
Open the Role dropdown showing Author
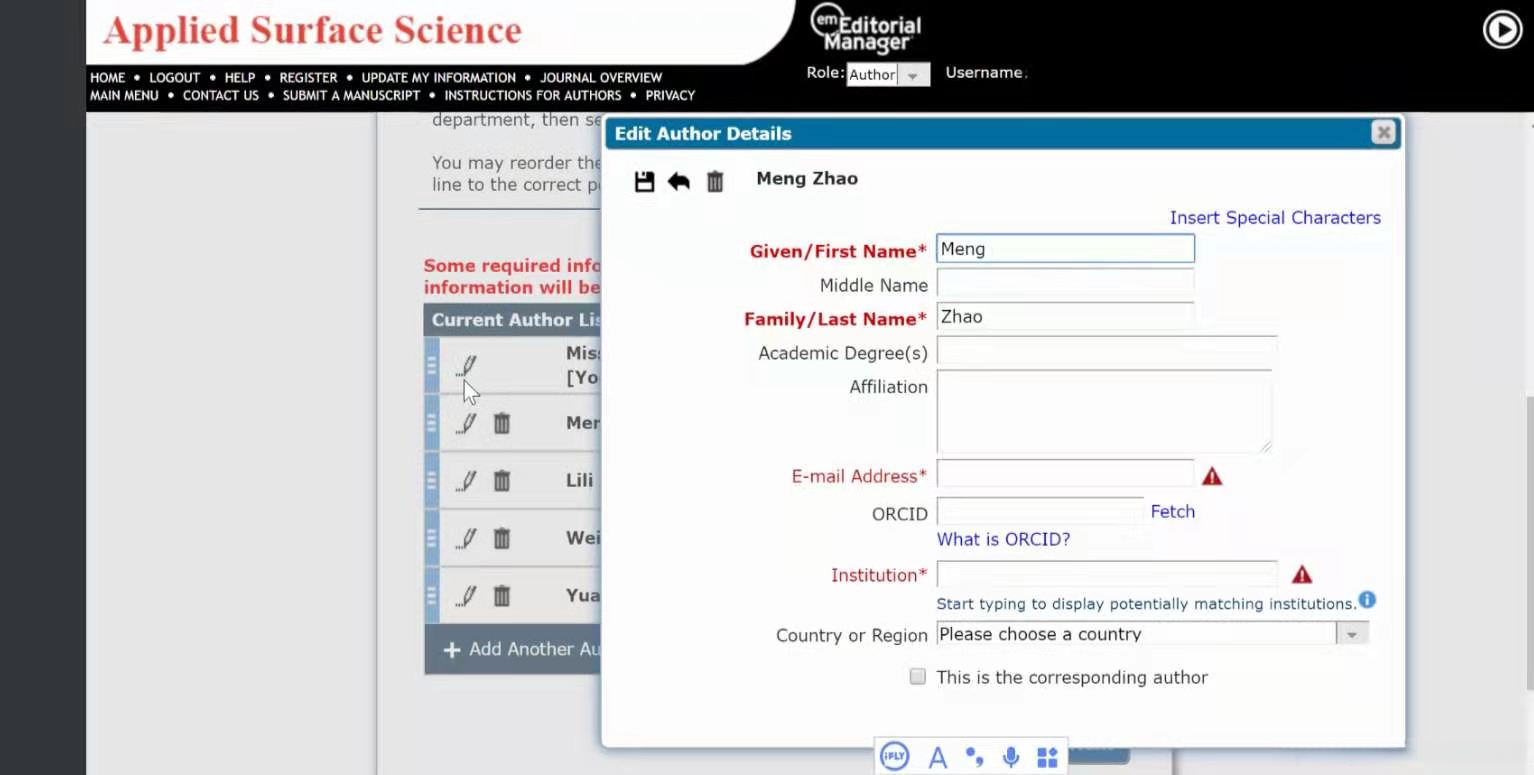pos(888,75)
